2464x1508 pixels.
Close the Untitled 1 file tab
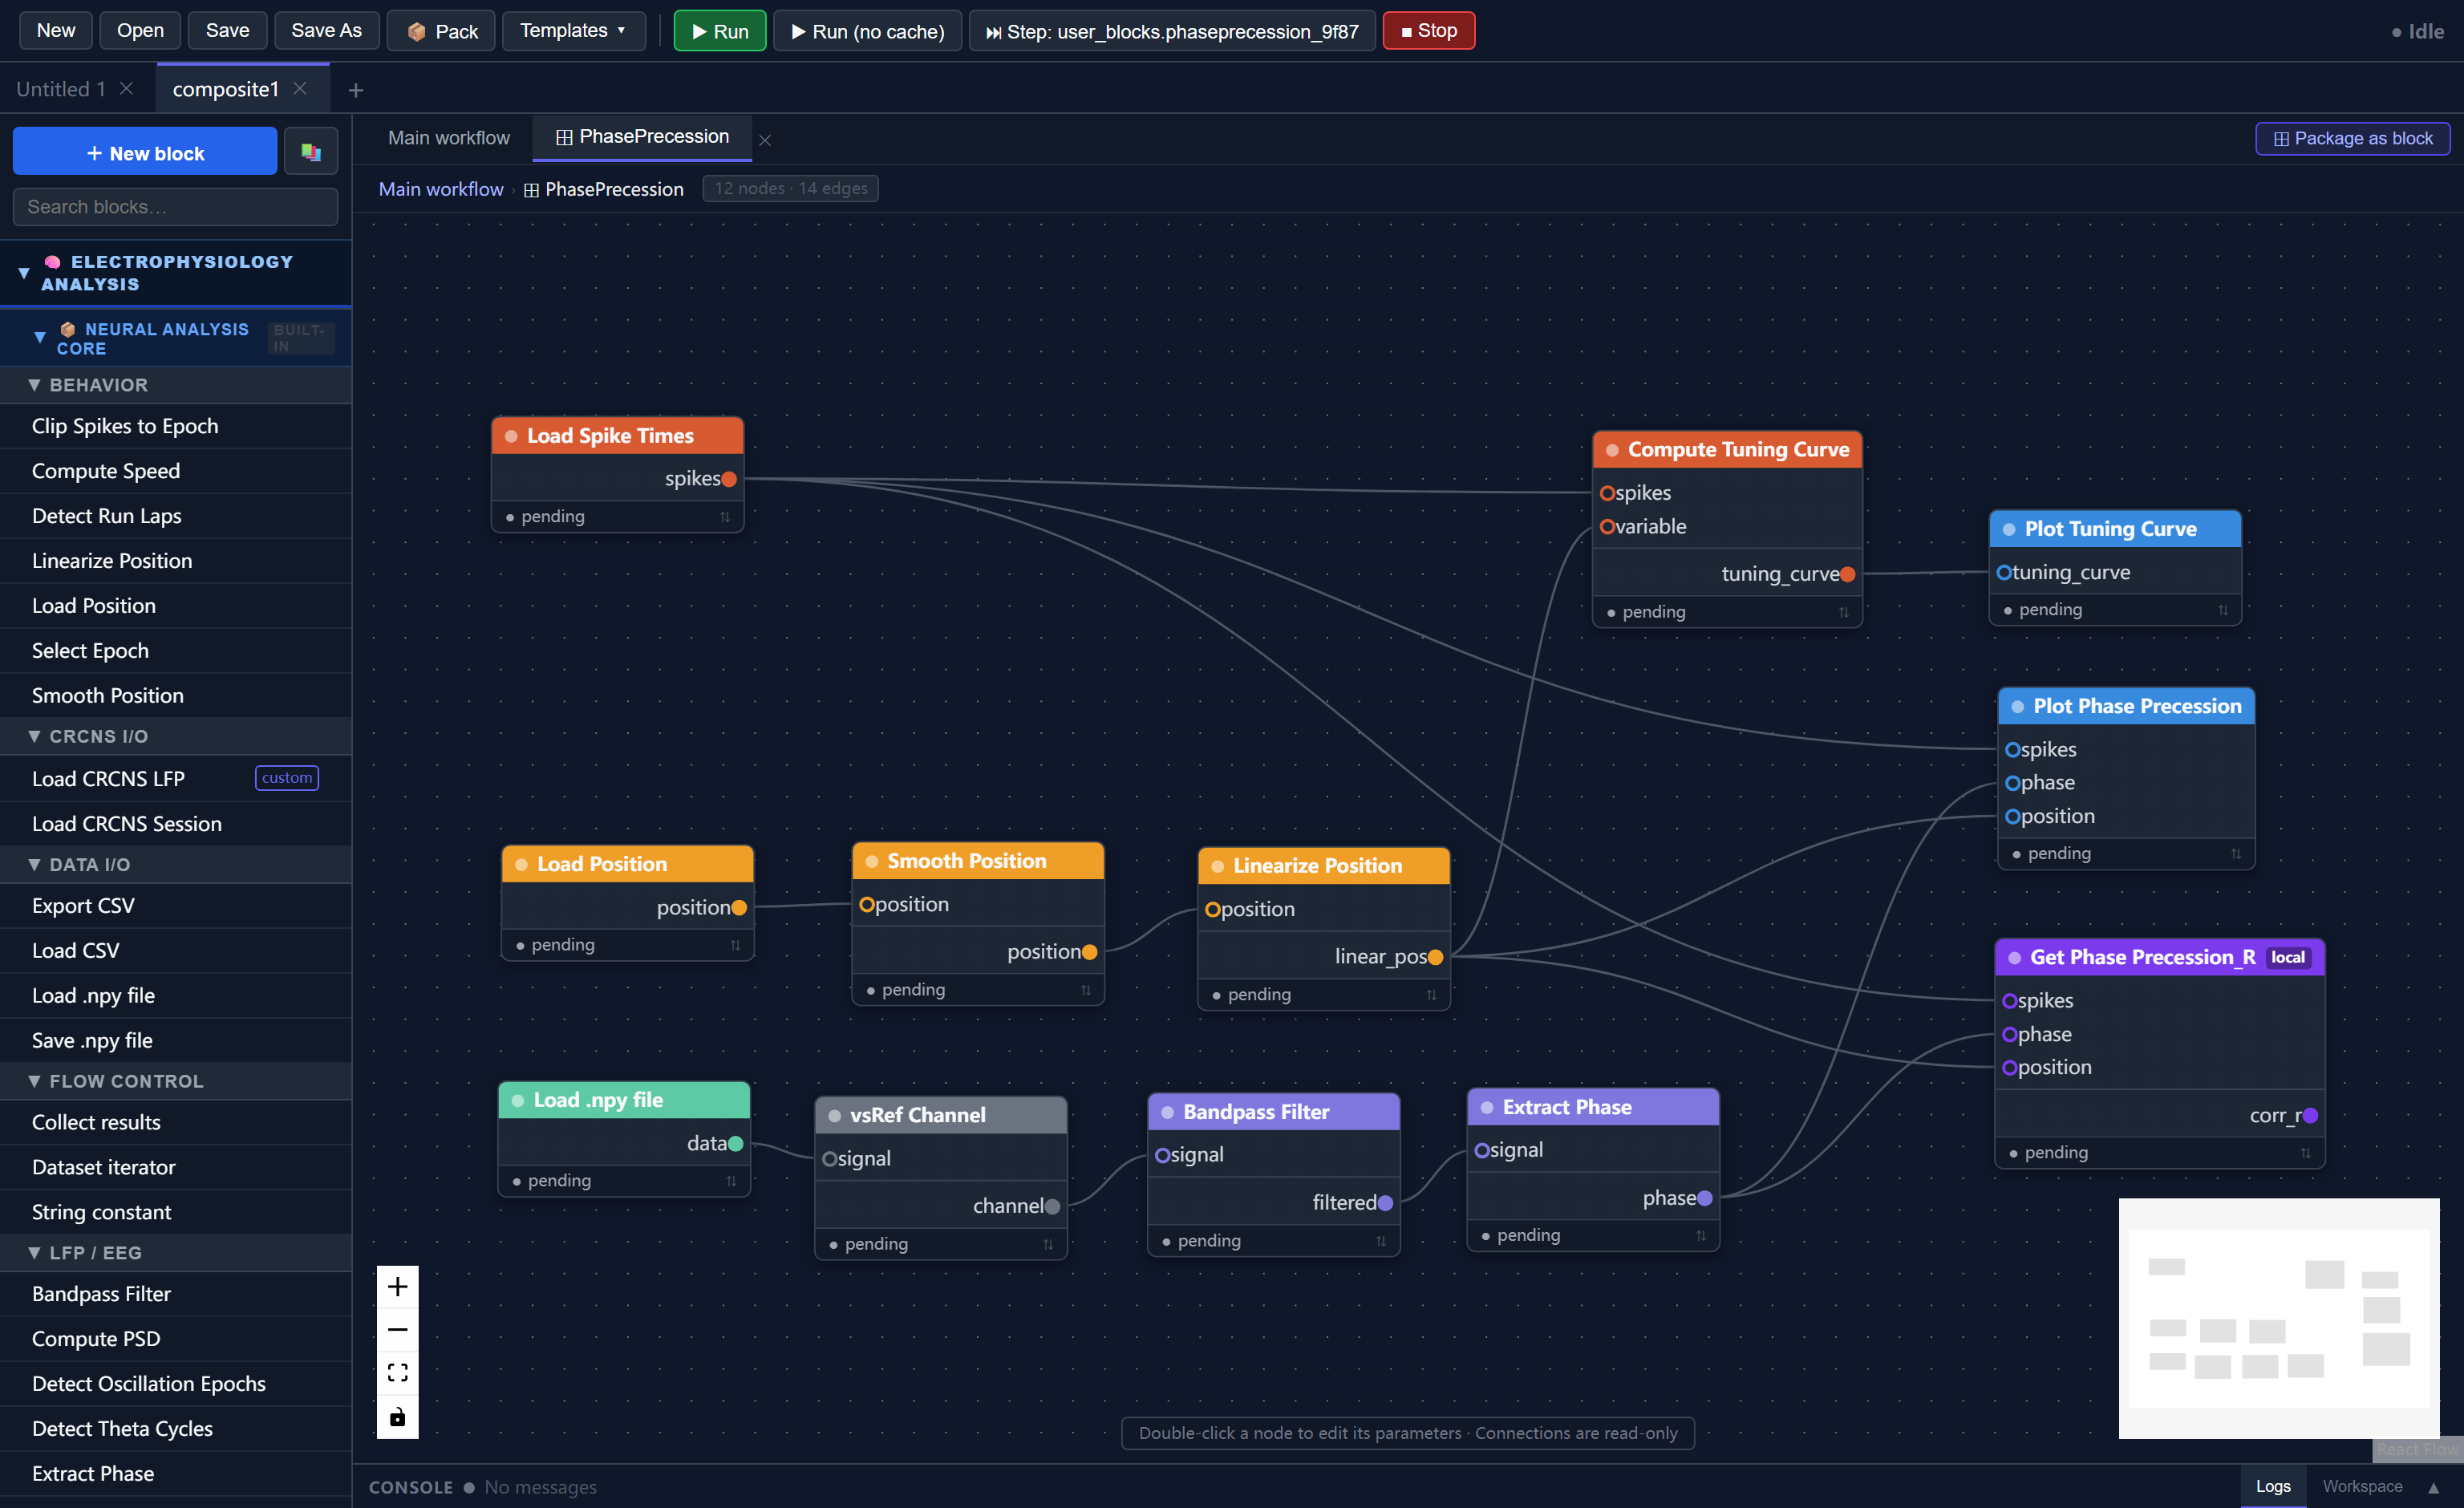[x=127, y=88]
